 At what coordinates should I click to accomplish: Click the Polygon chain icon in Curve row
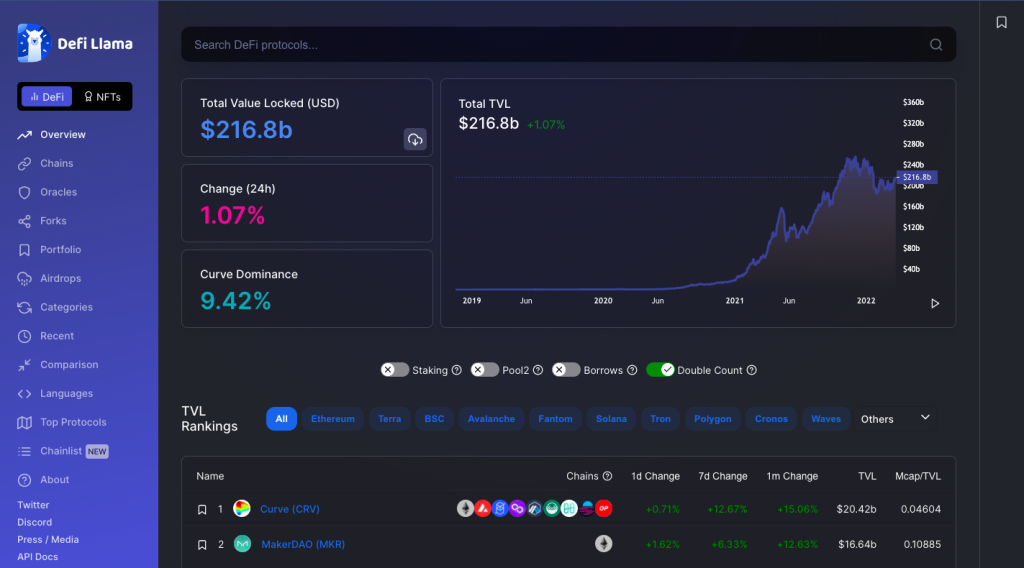pos(517,508)
